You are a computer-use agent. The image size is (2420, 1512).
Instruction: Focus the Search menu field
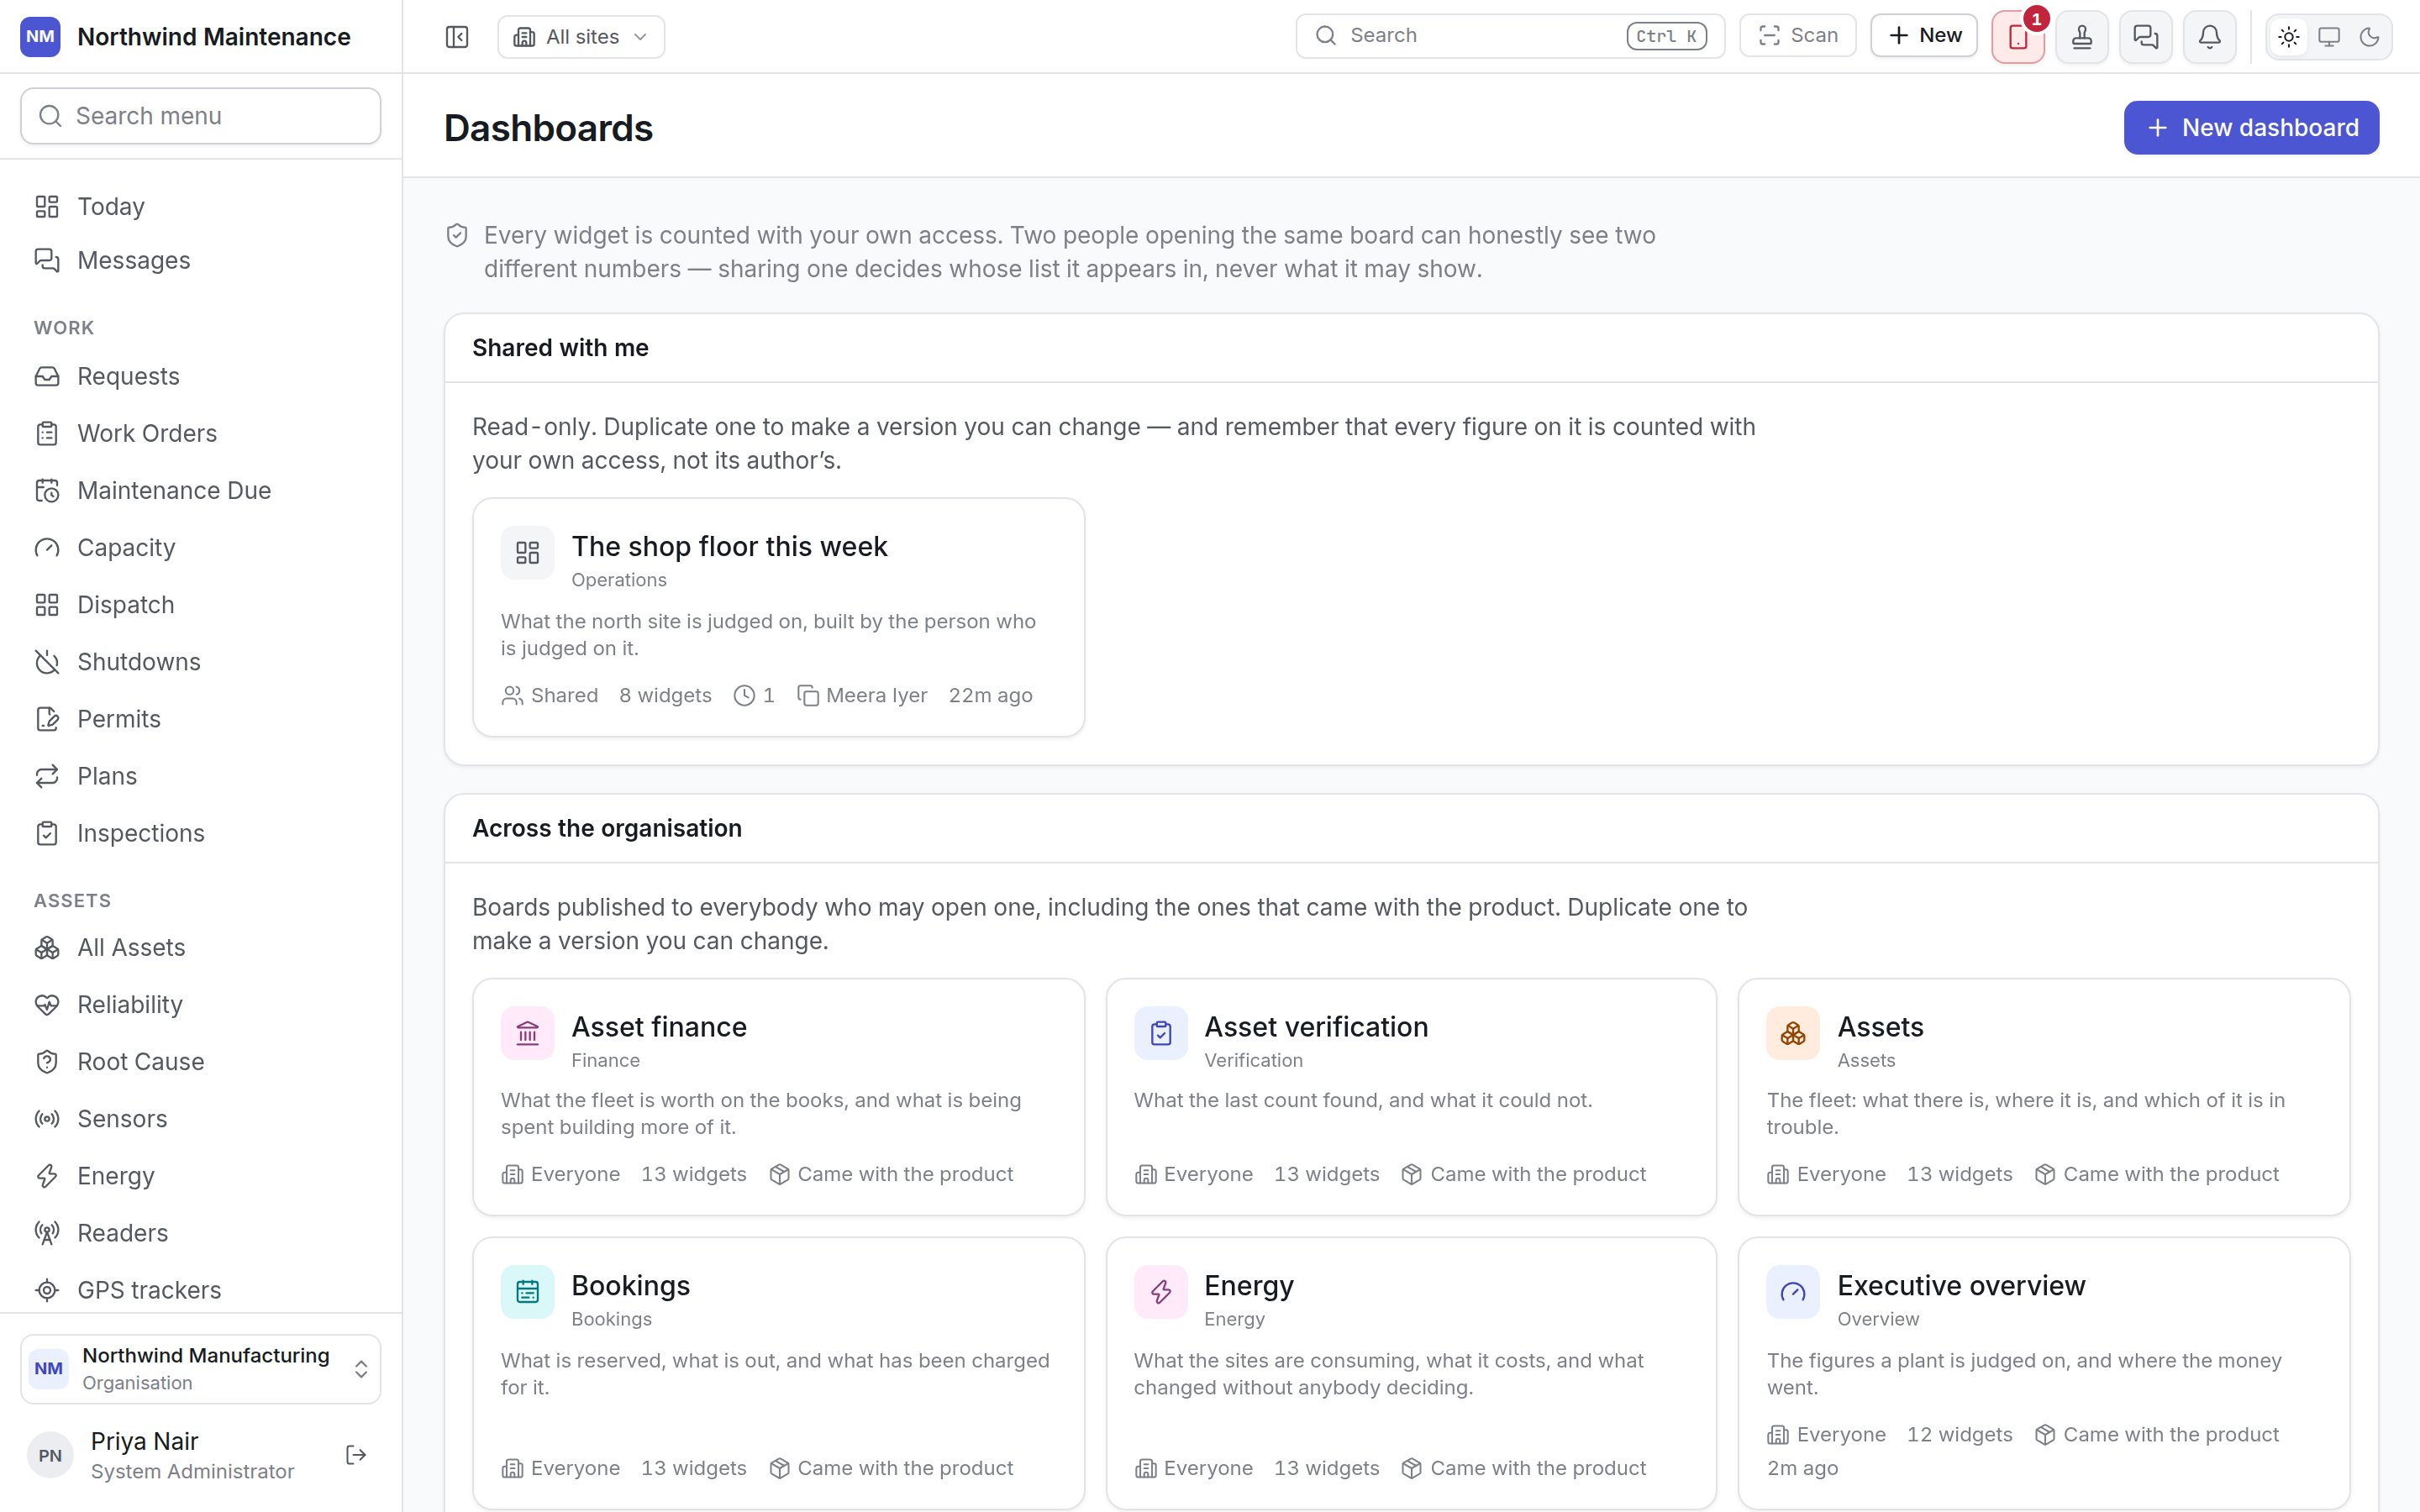(201, 116)
